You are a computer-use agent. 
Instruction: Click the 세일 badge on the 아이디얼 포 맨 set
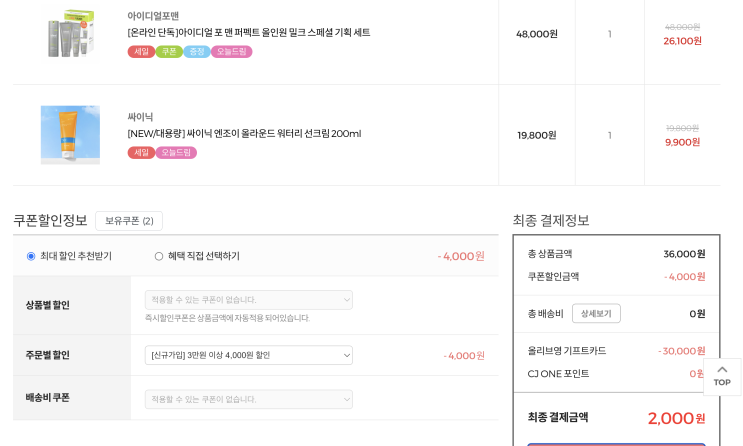click(x=141, y=51)
